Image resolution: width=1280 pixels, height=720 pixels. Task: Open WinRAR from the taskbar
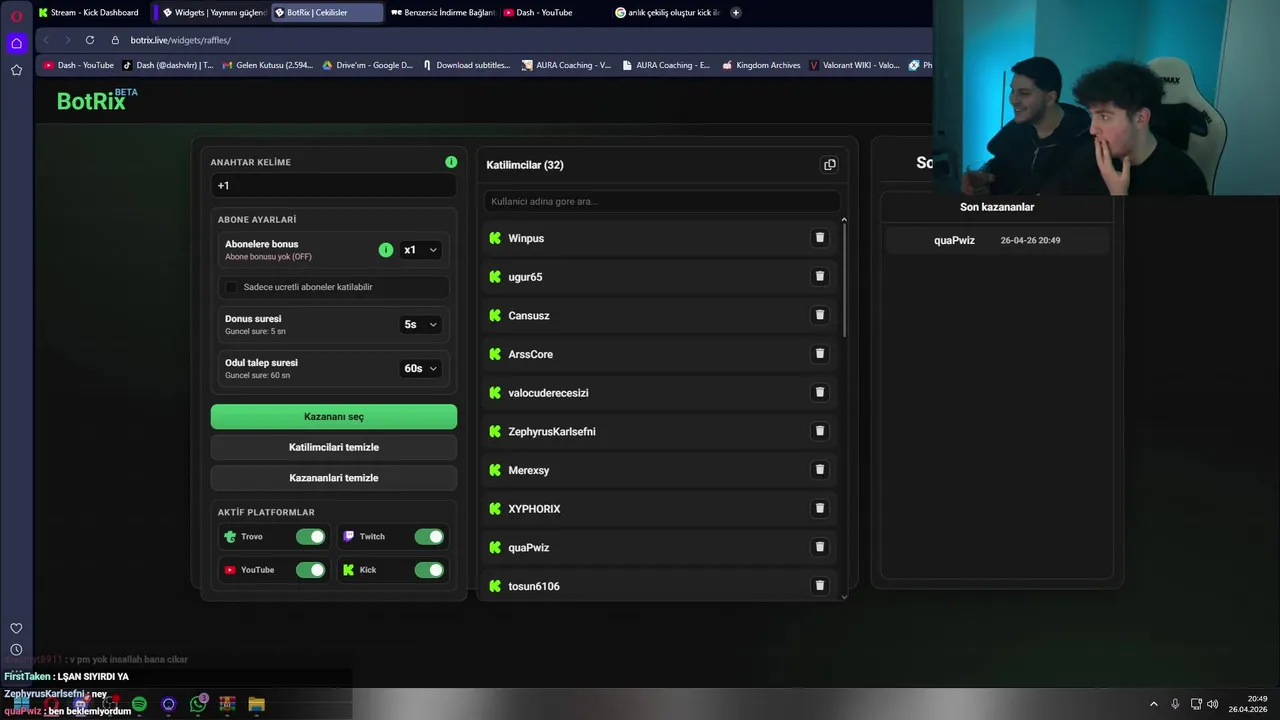[227, 704]
